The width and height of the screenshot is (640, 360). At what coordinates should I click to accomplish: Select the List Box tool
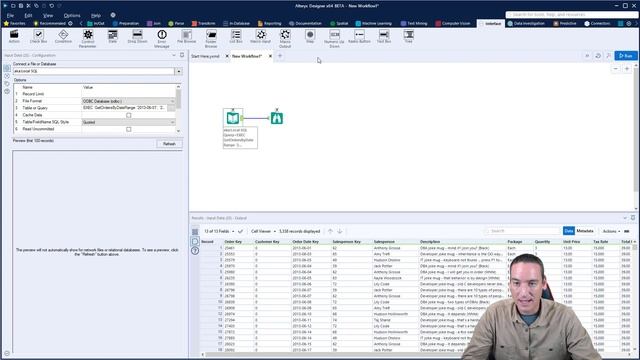click(236, 37)
